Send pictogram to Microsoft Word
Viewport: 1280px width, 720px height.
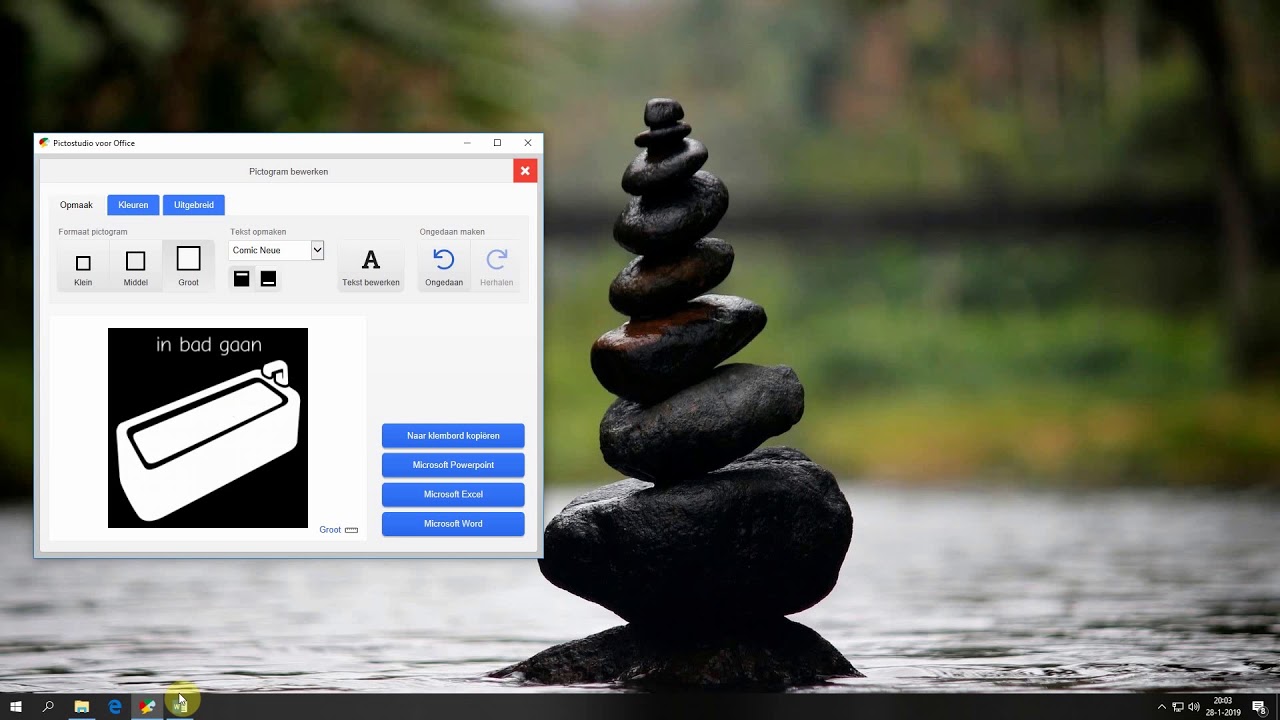[x=453, y=524]
